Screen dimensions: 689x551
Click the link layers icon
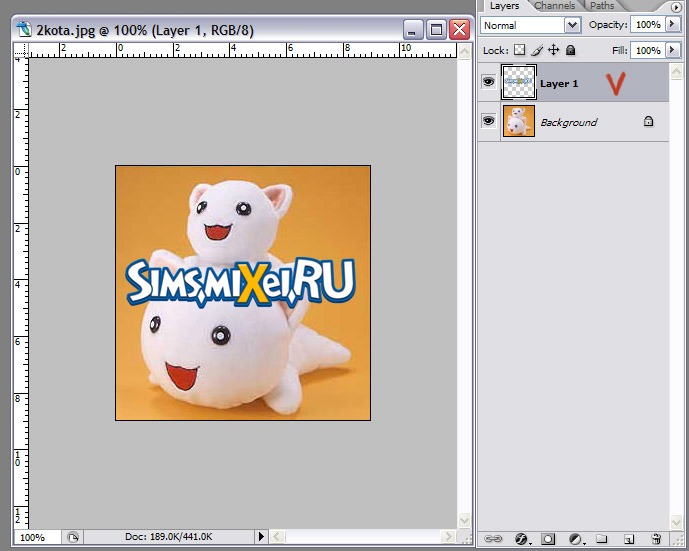(493, 539)
